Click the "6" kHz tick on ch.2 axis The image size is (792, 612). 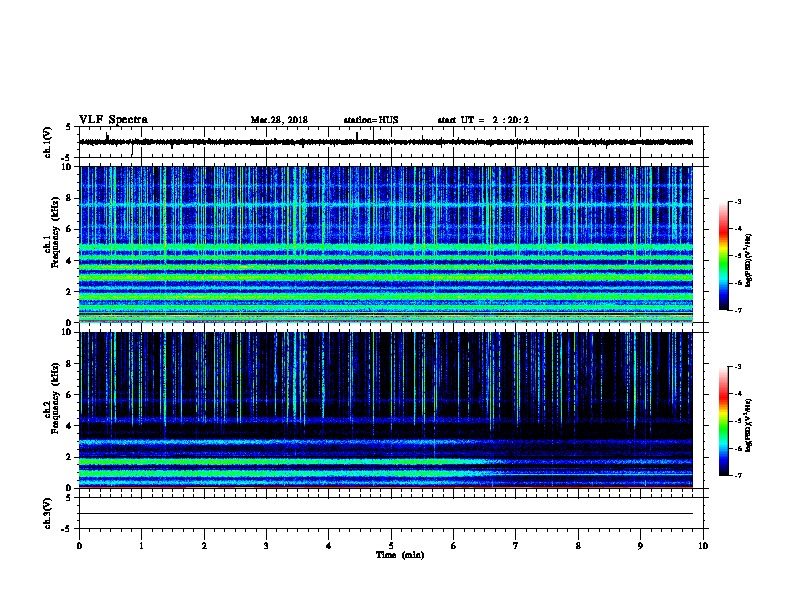pyautogui.click(x=70, y=395)
